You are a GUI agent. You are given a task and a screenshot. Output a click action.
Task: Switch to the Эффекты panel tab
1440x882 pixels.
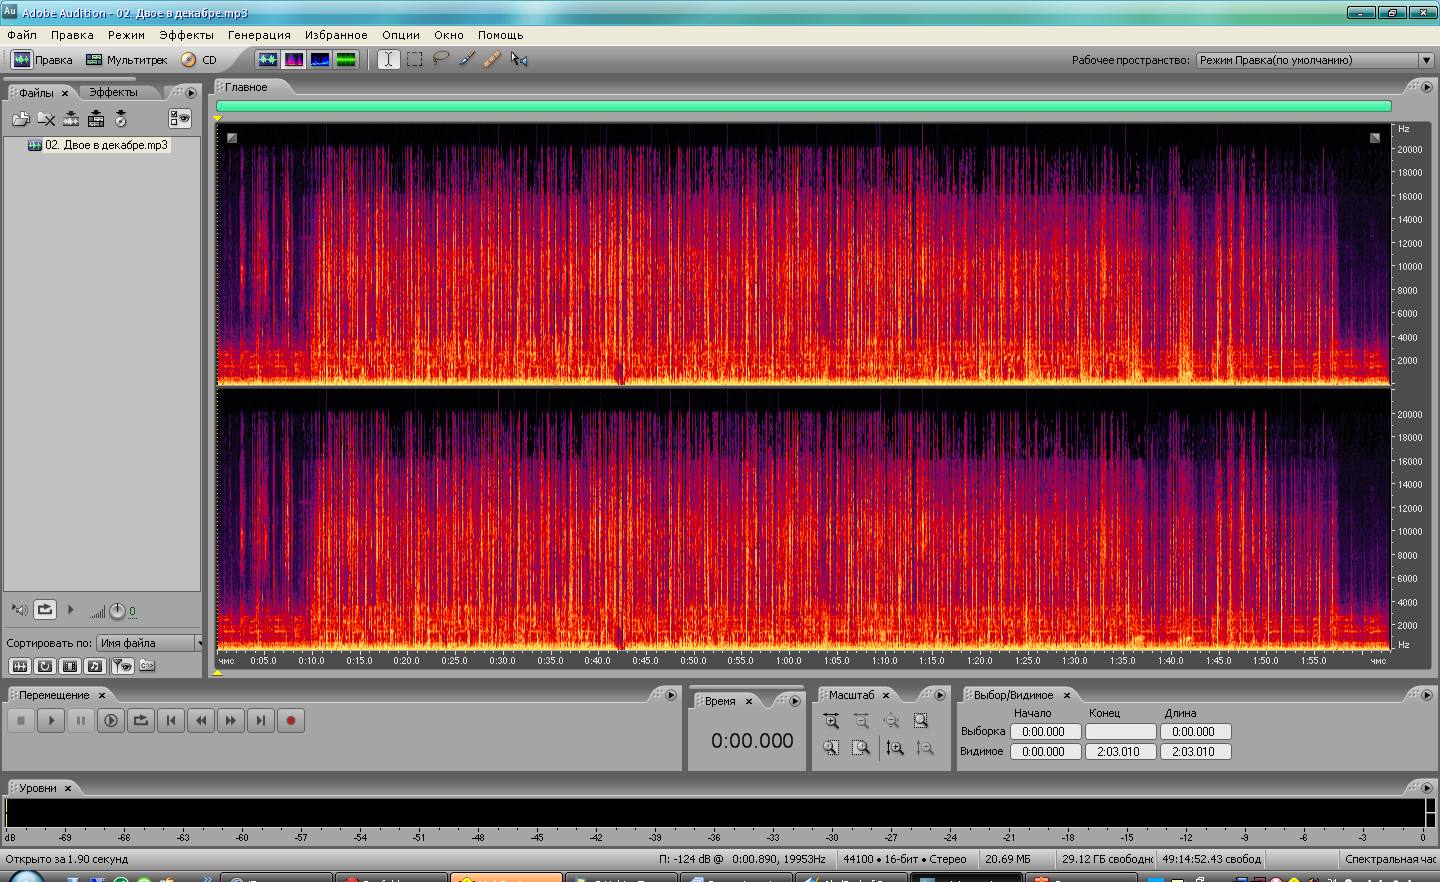coord(113,92)
